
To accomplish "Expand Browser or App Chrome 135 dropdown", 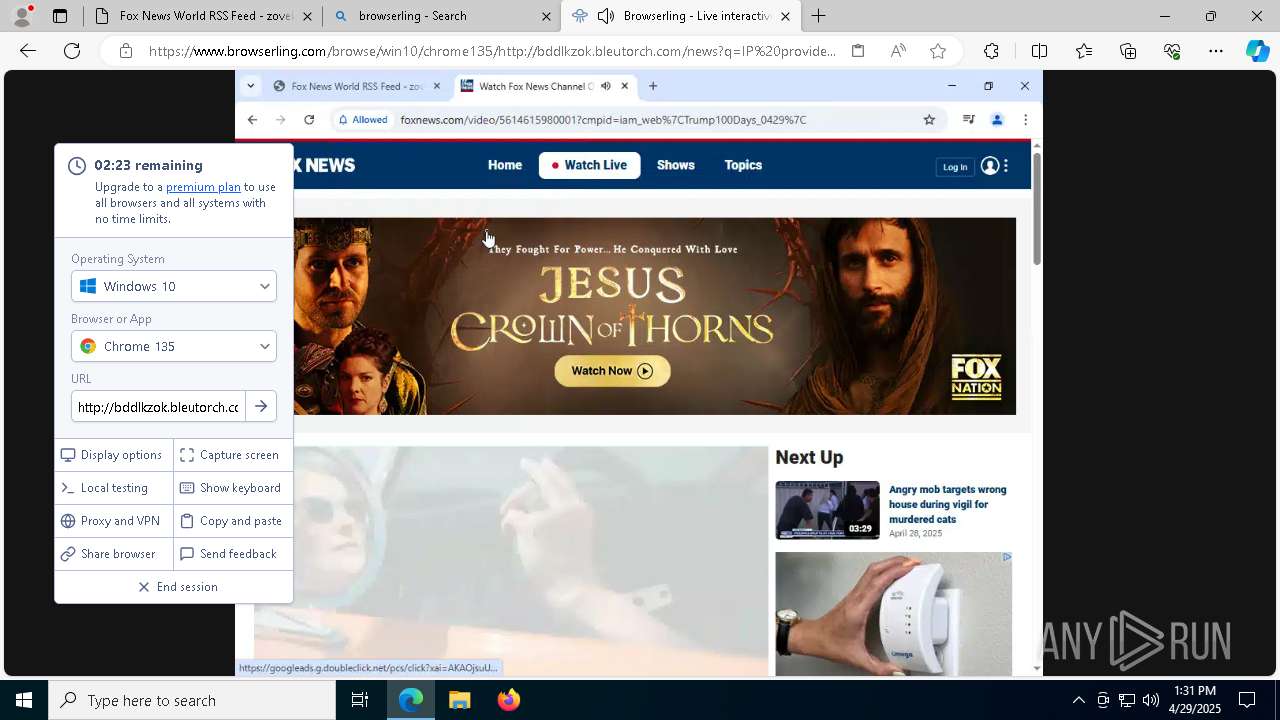I will point(174,346).
